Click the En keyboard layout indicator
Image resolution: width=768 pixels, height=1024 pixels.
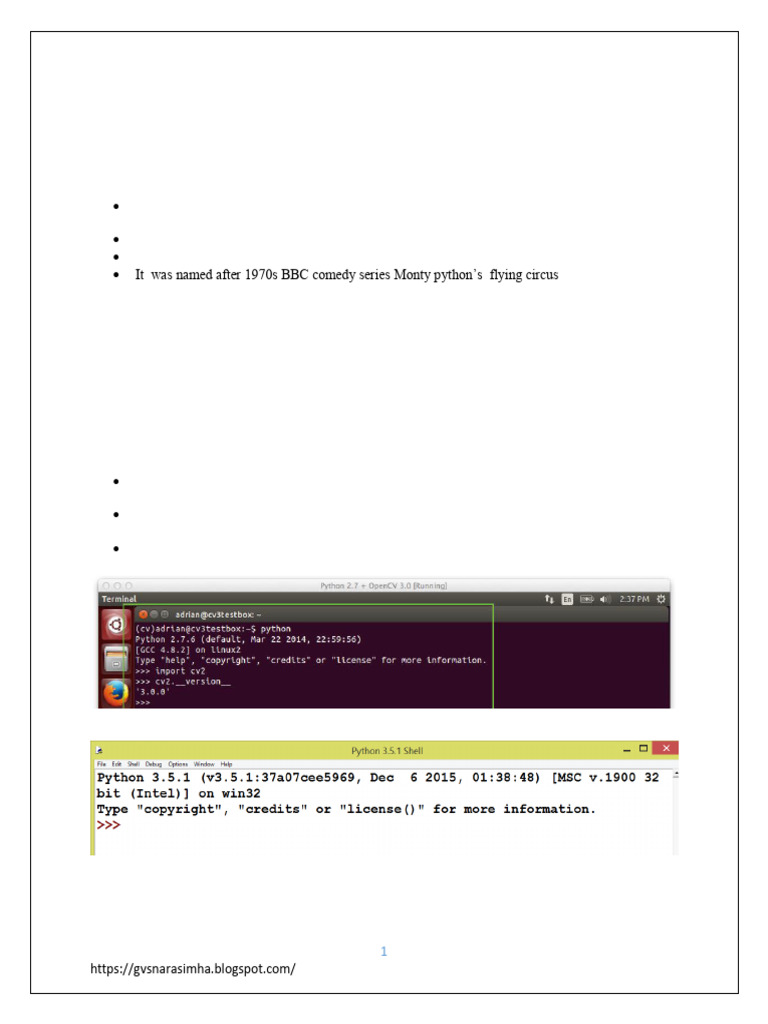point(567,599)
